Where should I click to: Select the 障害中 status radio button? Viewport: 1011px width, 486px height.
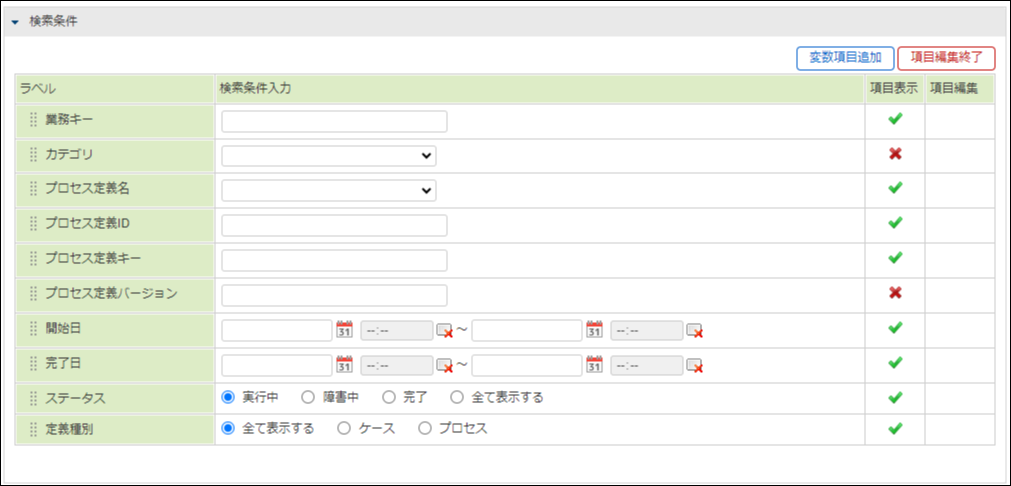point(308,397)
